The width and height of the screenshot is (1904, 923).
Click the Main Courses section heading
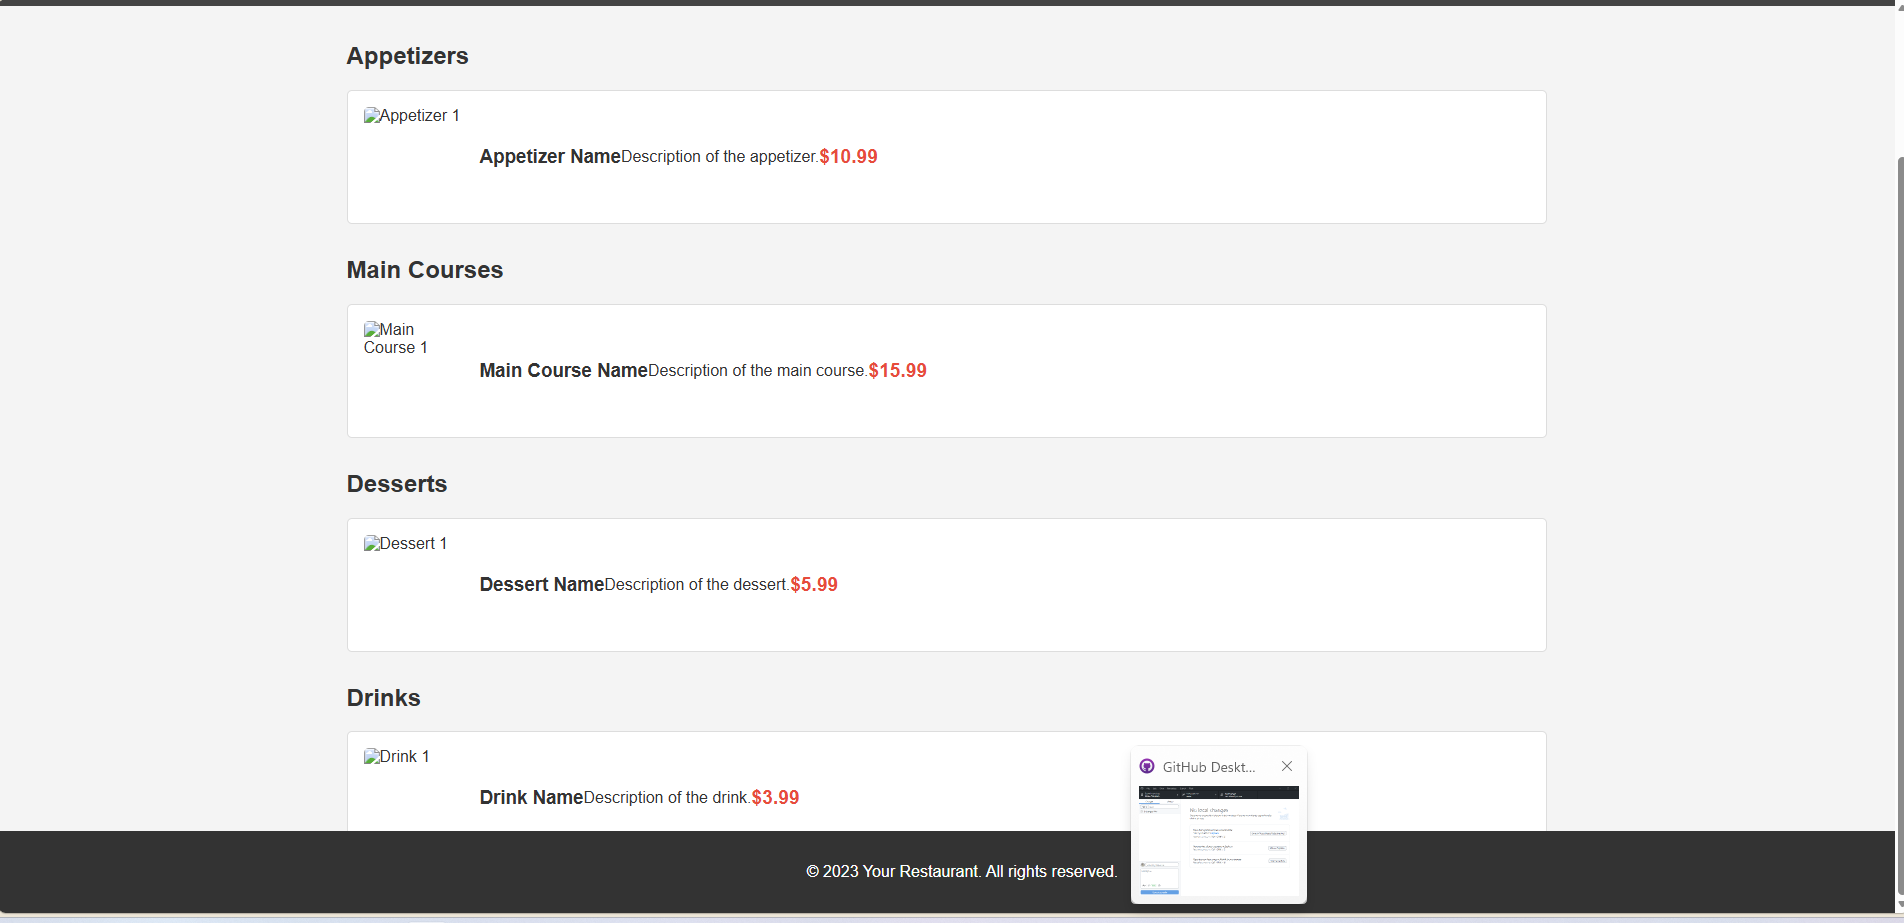[425, 270]
